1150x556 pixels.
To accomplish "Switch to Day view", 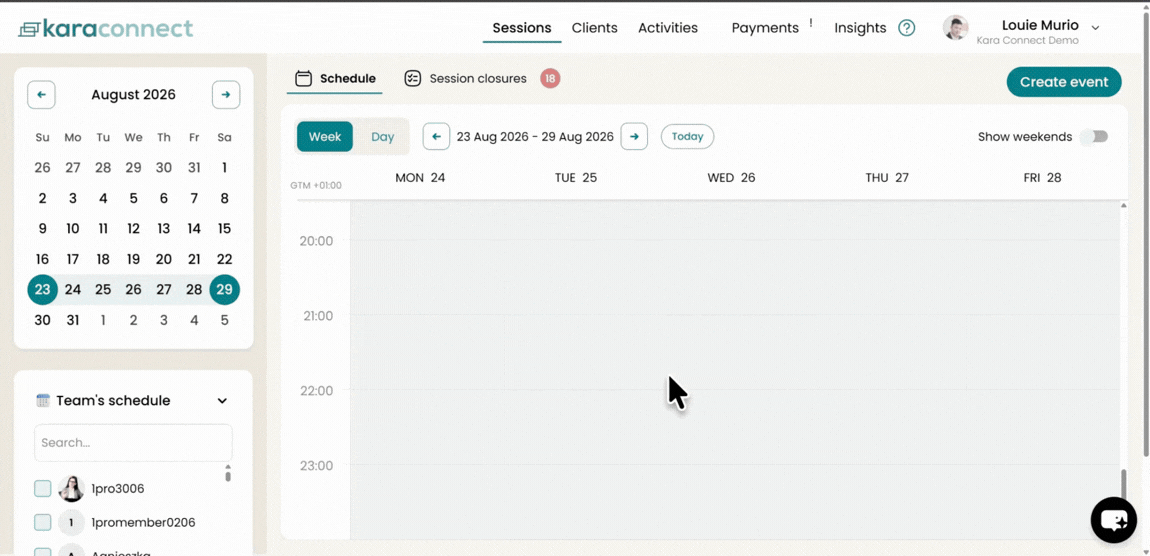I will tap(382, 136).
